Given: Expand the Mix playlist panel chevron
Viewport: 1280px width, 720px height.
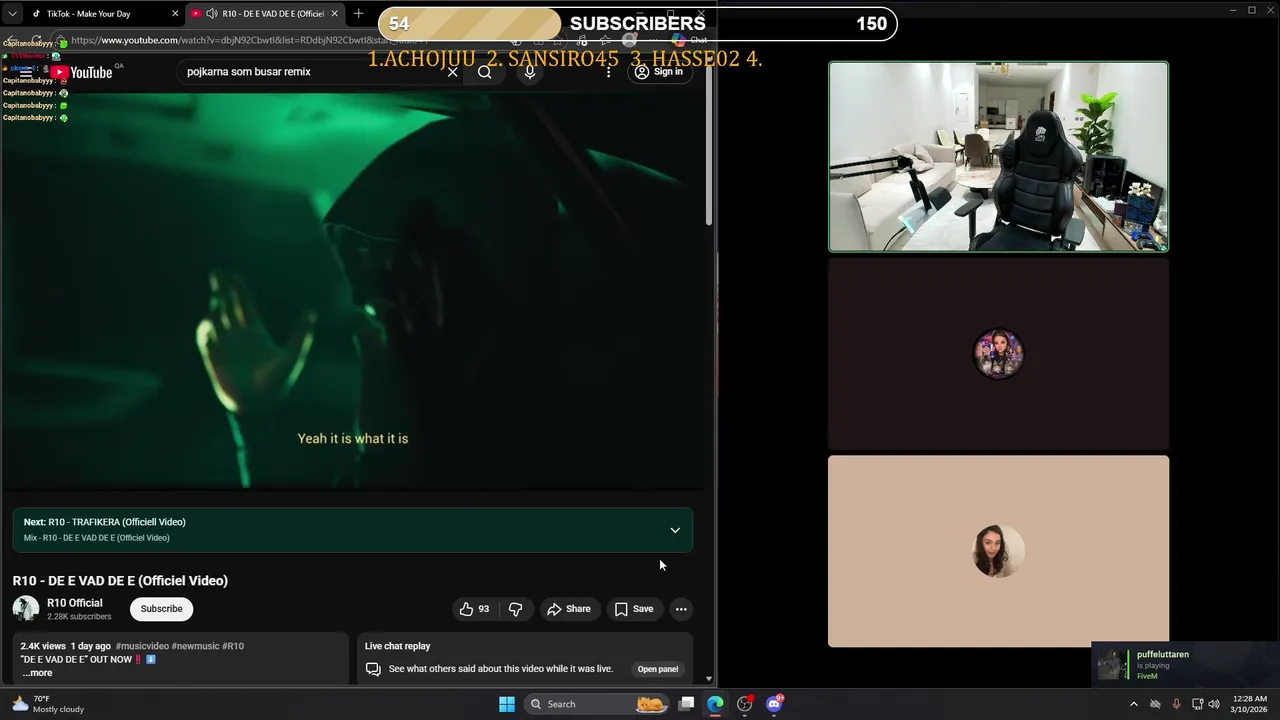Looking at the screenshot, I should pos(675,530).
